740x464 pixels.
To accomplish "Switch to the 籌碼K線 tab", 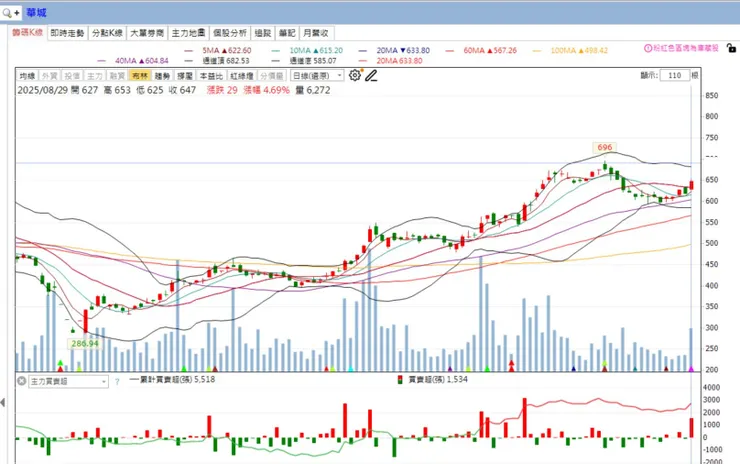I will tap(27, 33).
